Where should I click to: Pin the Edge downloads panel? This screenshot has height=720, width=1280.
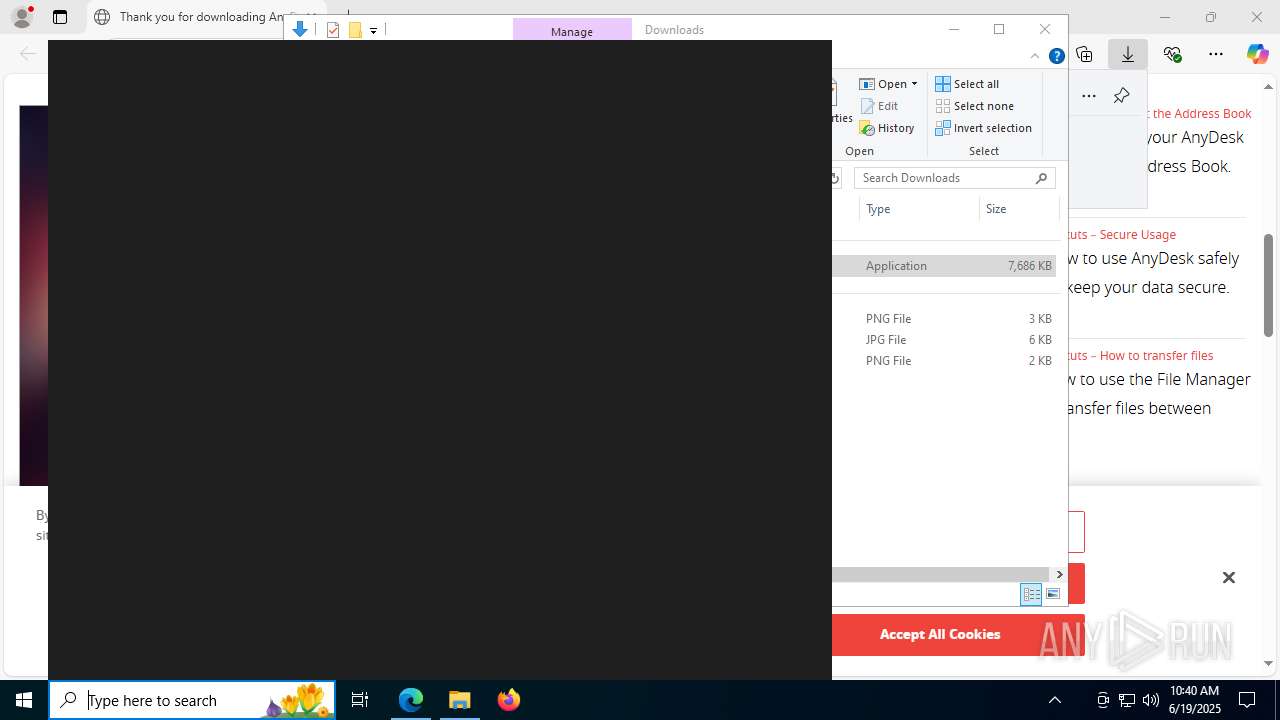point(1122,96)
